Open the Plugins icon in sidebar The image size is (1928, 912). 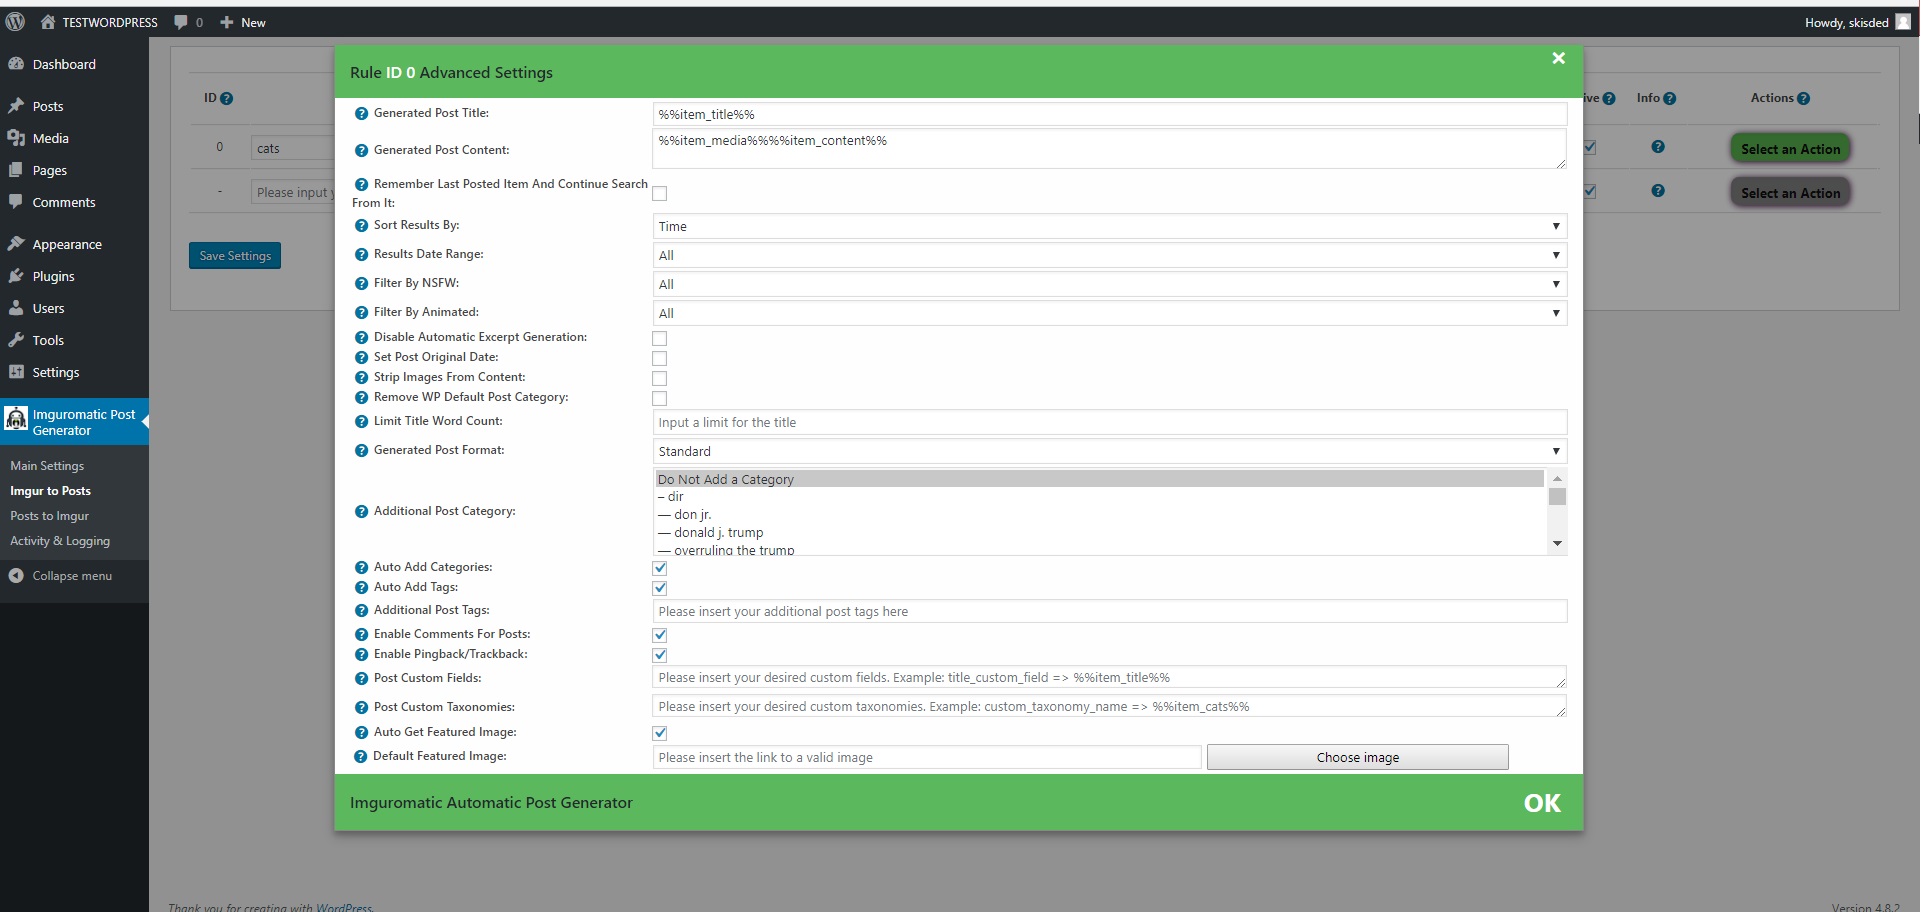tap(18, 276)
